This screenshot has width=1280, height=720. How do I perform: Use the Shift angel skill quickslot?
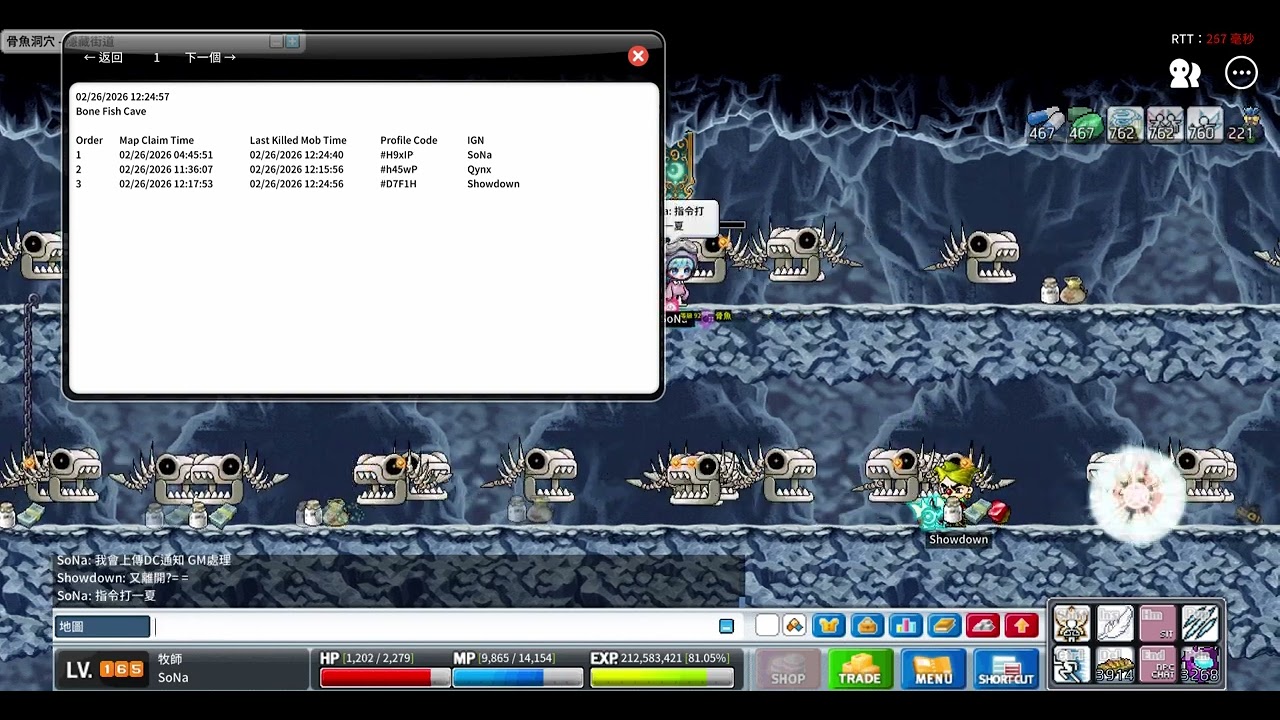1071,623
